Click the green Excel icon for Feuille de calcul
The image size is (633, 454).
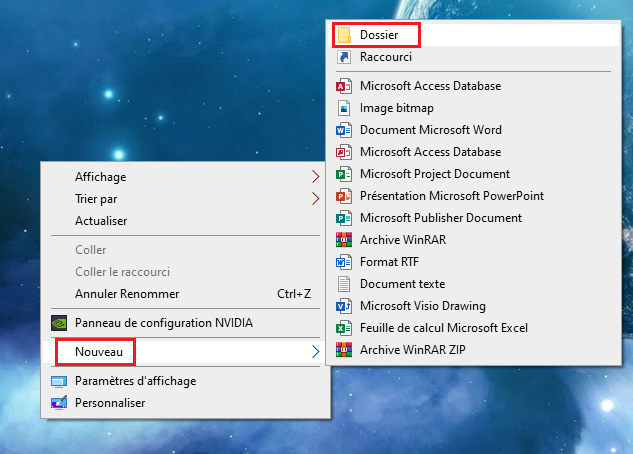click(x=344, y=328)
